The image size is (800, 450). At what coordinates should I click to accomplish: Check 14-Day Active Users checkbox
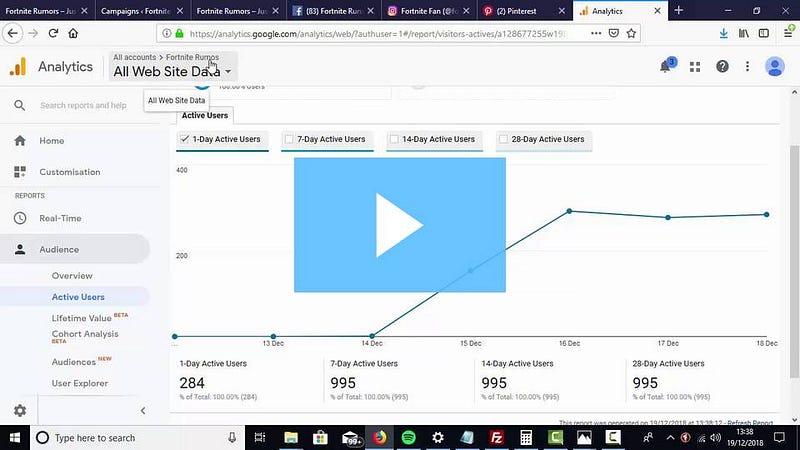394,139
